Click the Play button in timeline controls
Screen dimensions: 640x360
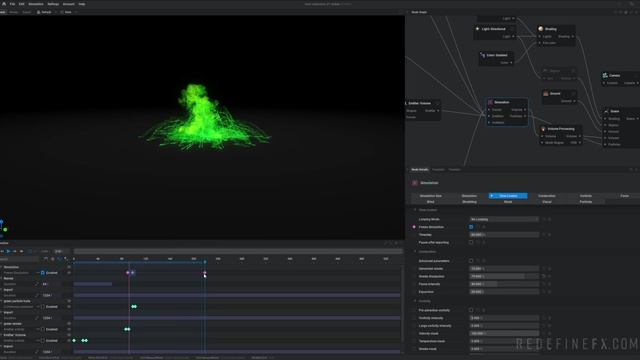8,251
